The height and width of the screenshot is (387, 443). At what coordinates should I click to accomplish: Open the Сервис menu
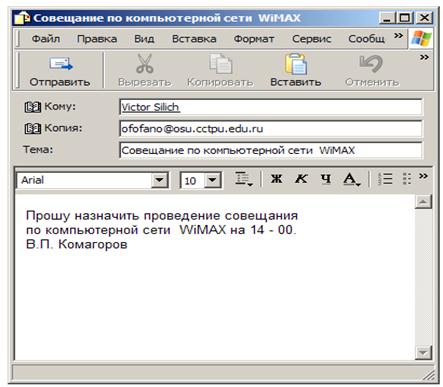[x=312, y=39]
